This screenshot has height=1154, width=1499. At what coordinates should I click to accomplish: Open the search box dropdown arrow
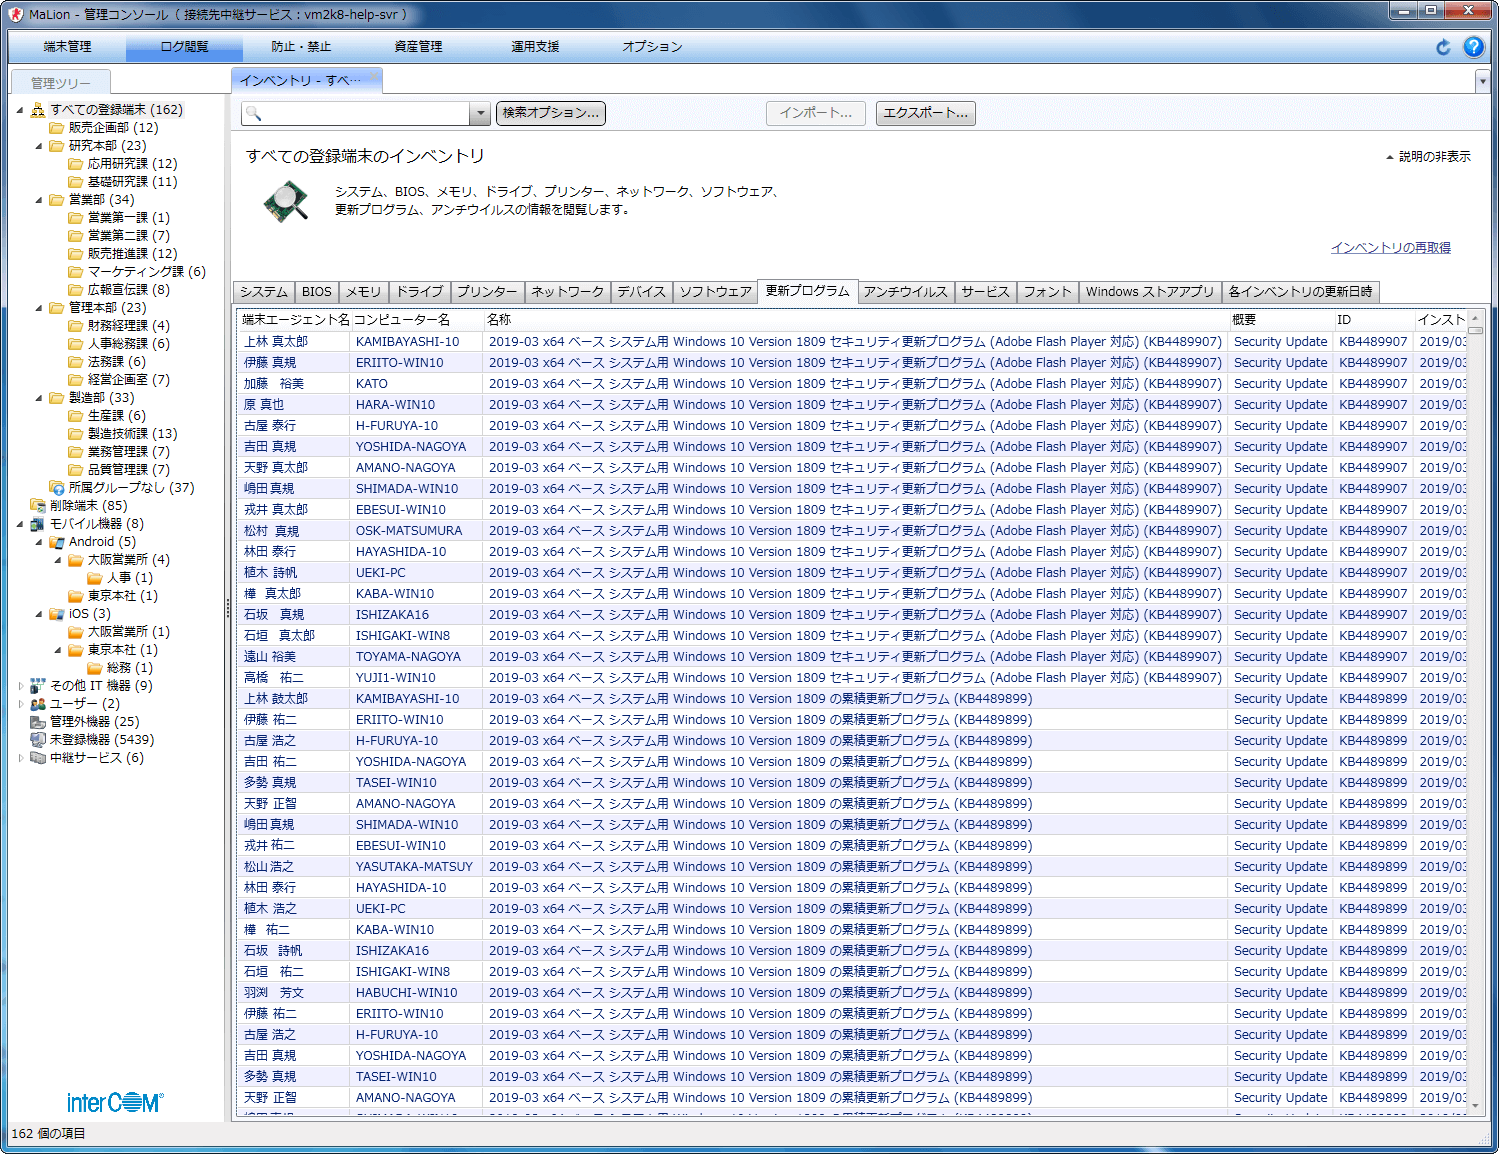pos(480,114)
